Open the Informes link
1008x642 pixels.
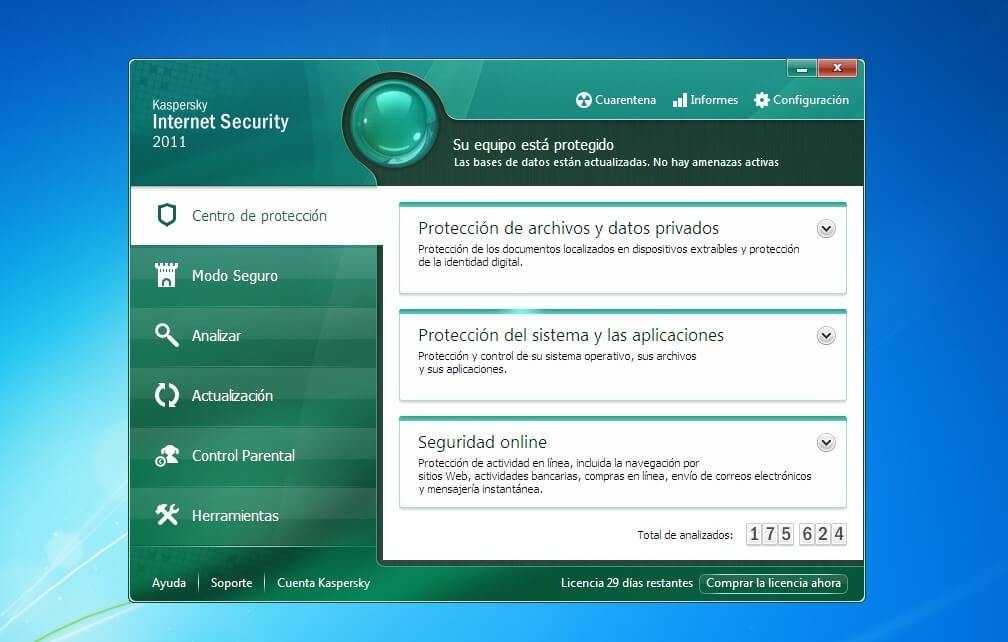pos(705,100)
